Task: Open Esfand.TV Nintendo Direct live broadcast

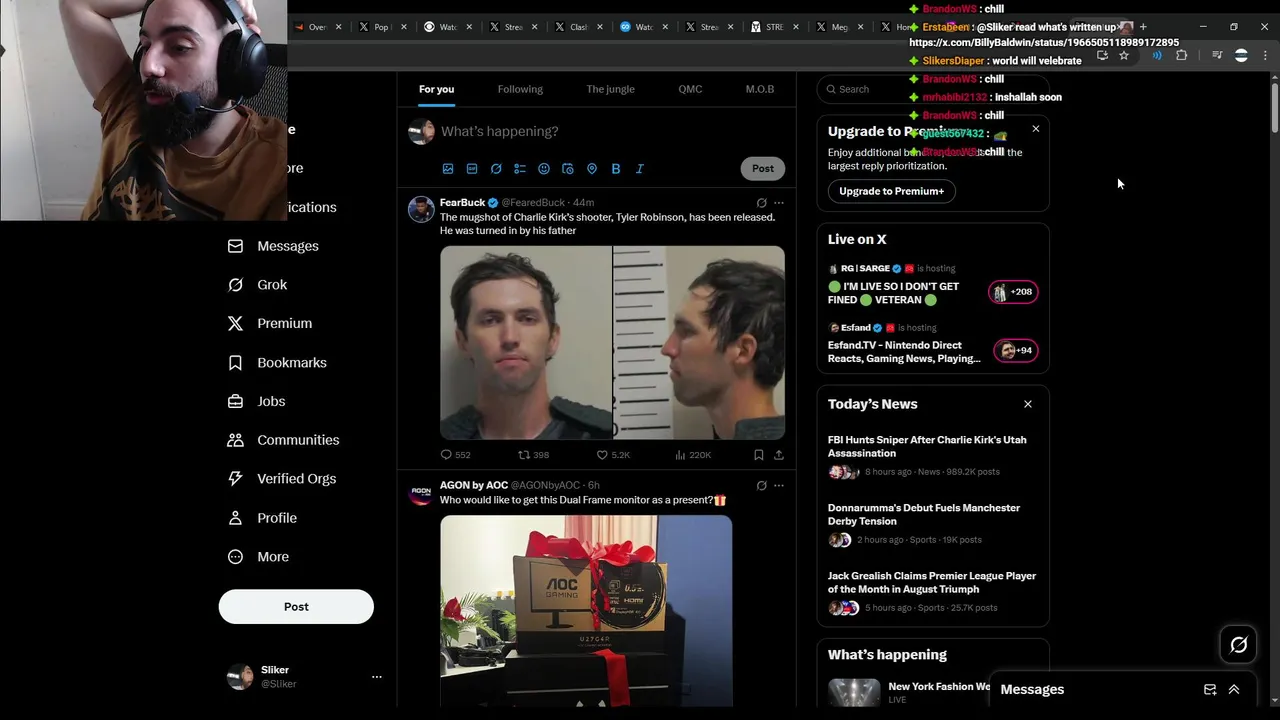Action: click(932, 343)
